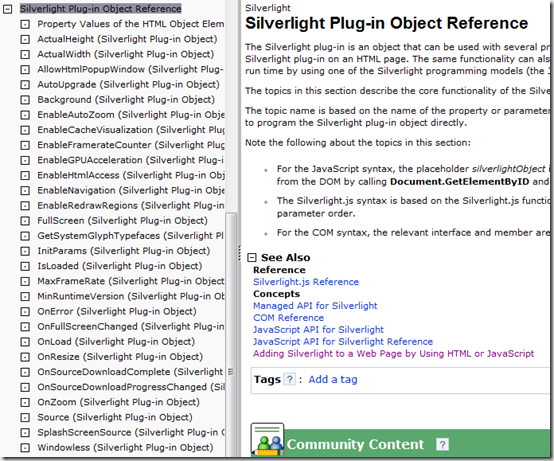Click the Add a tag link
This screenshot has width=554, height=461.
coord(333,379)
